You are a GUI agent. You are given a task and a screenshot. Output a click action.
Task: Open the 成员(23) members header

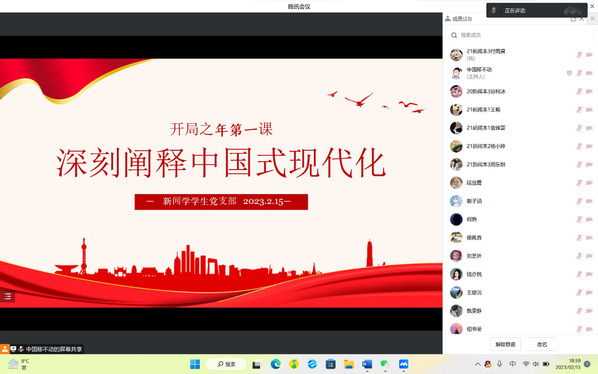coord(459,19)
